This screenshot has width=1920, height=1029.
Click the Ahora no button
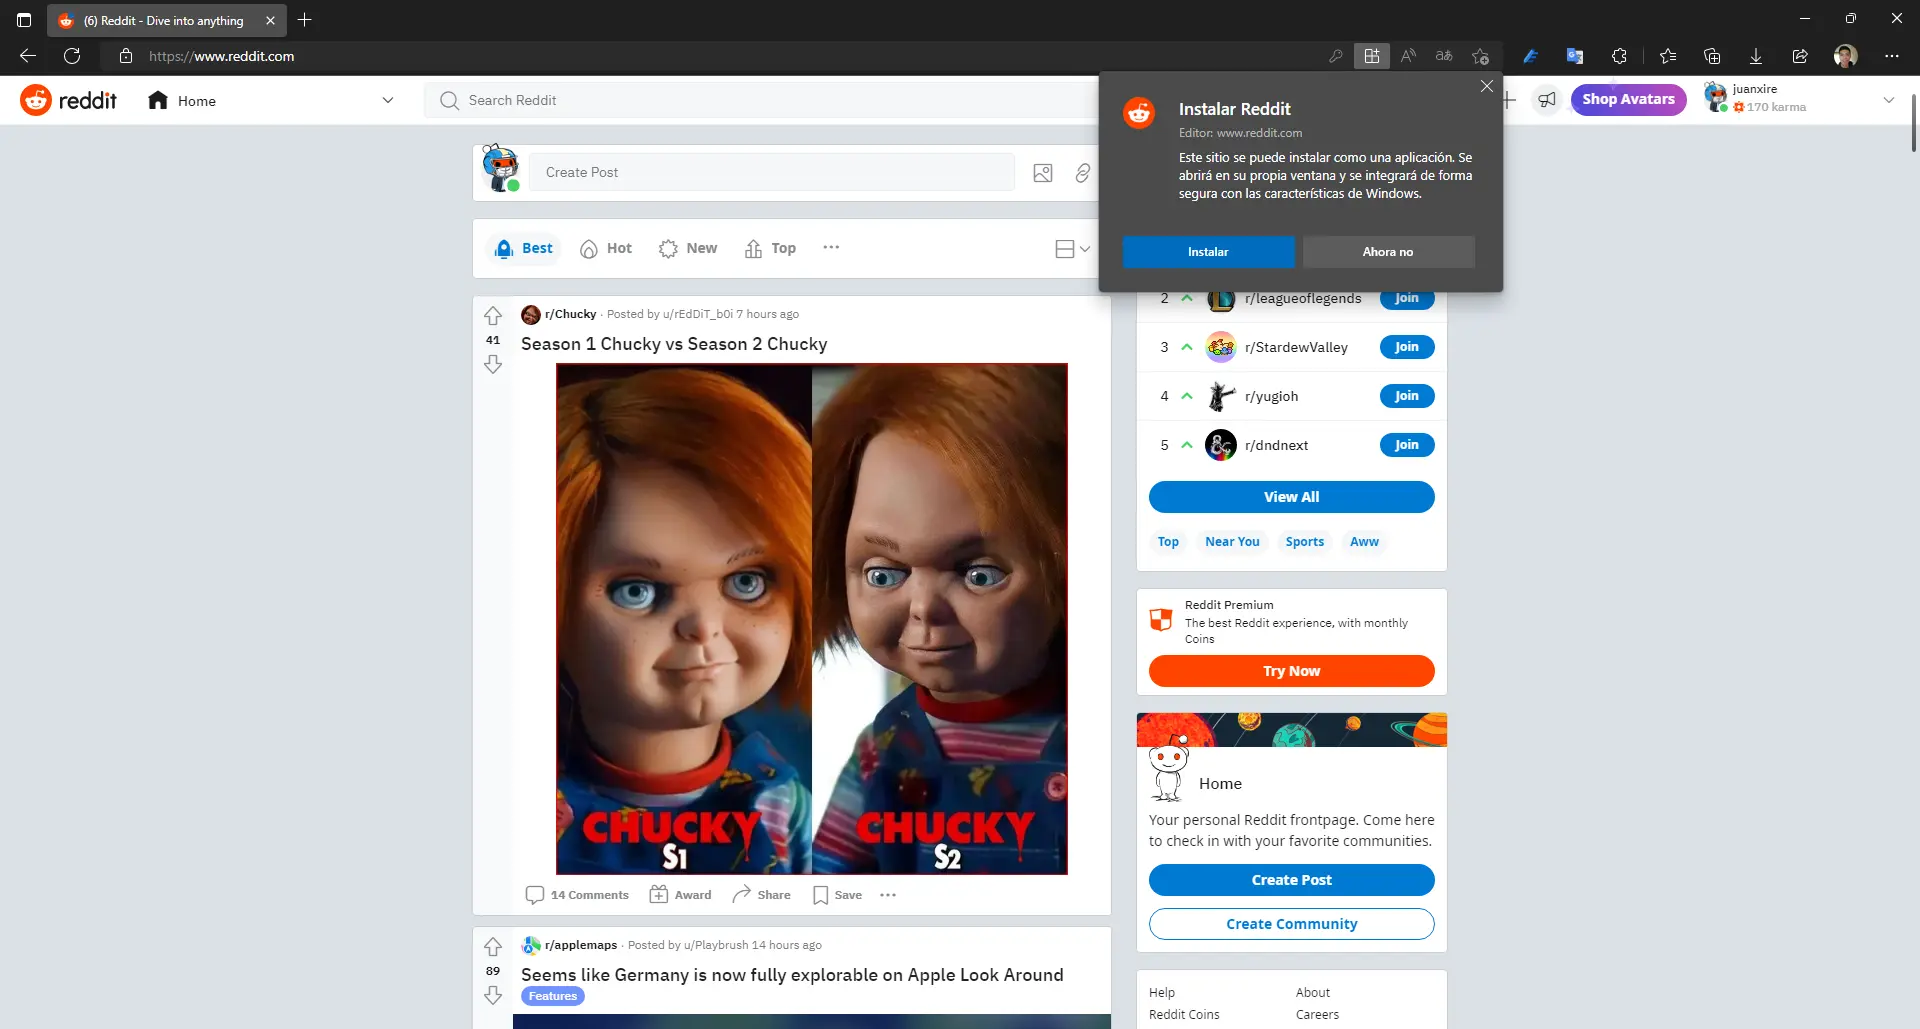click(x=1388, y=252)
